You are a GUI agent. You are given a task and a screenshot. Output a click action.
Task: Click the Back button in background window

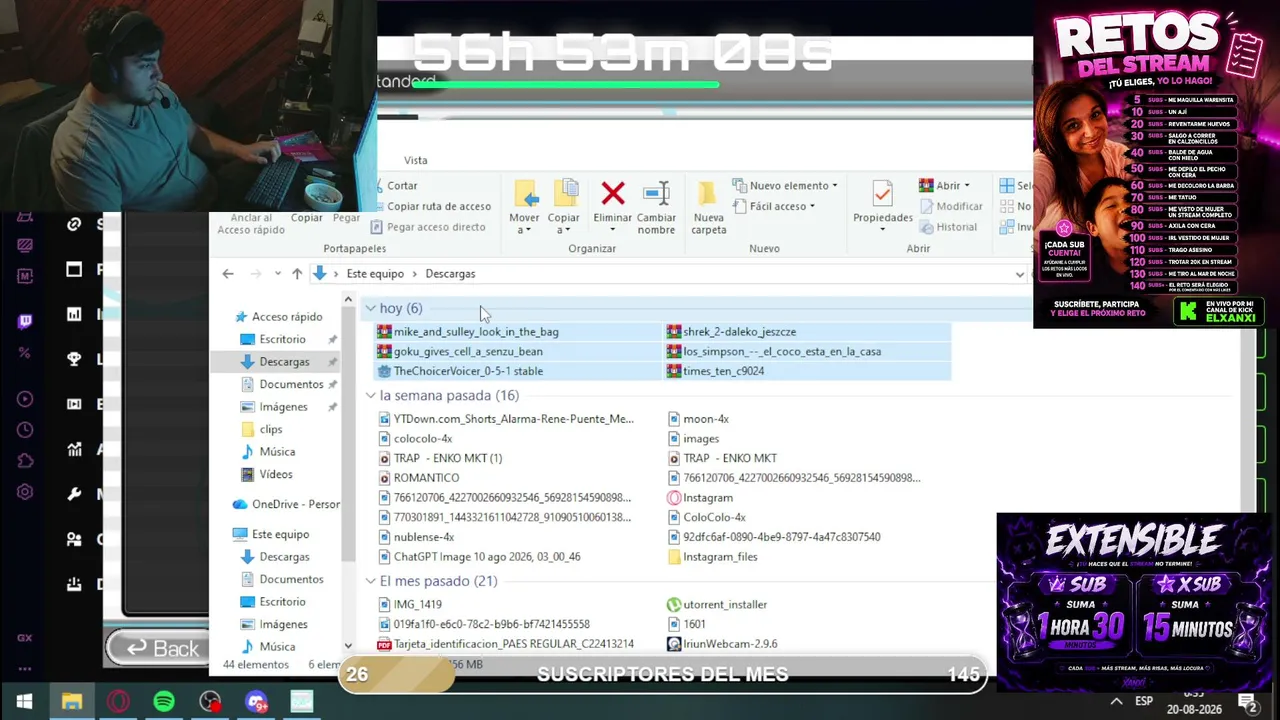(162, 648)
